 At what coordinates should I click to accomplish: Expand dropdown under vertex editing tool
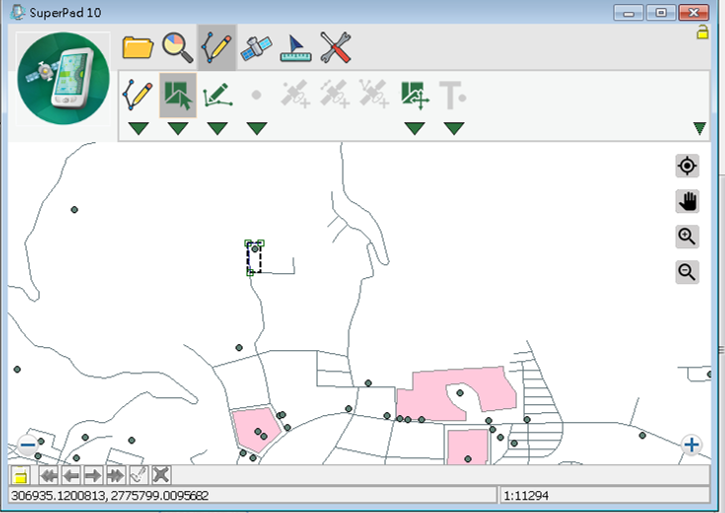[x=217, y=128]
